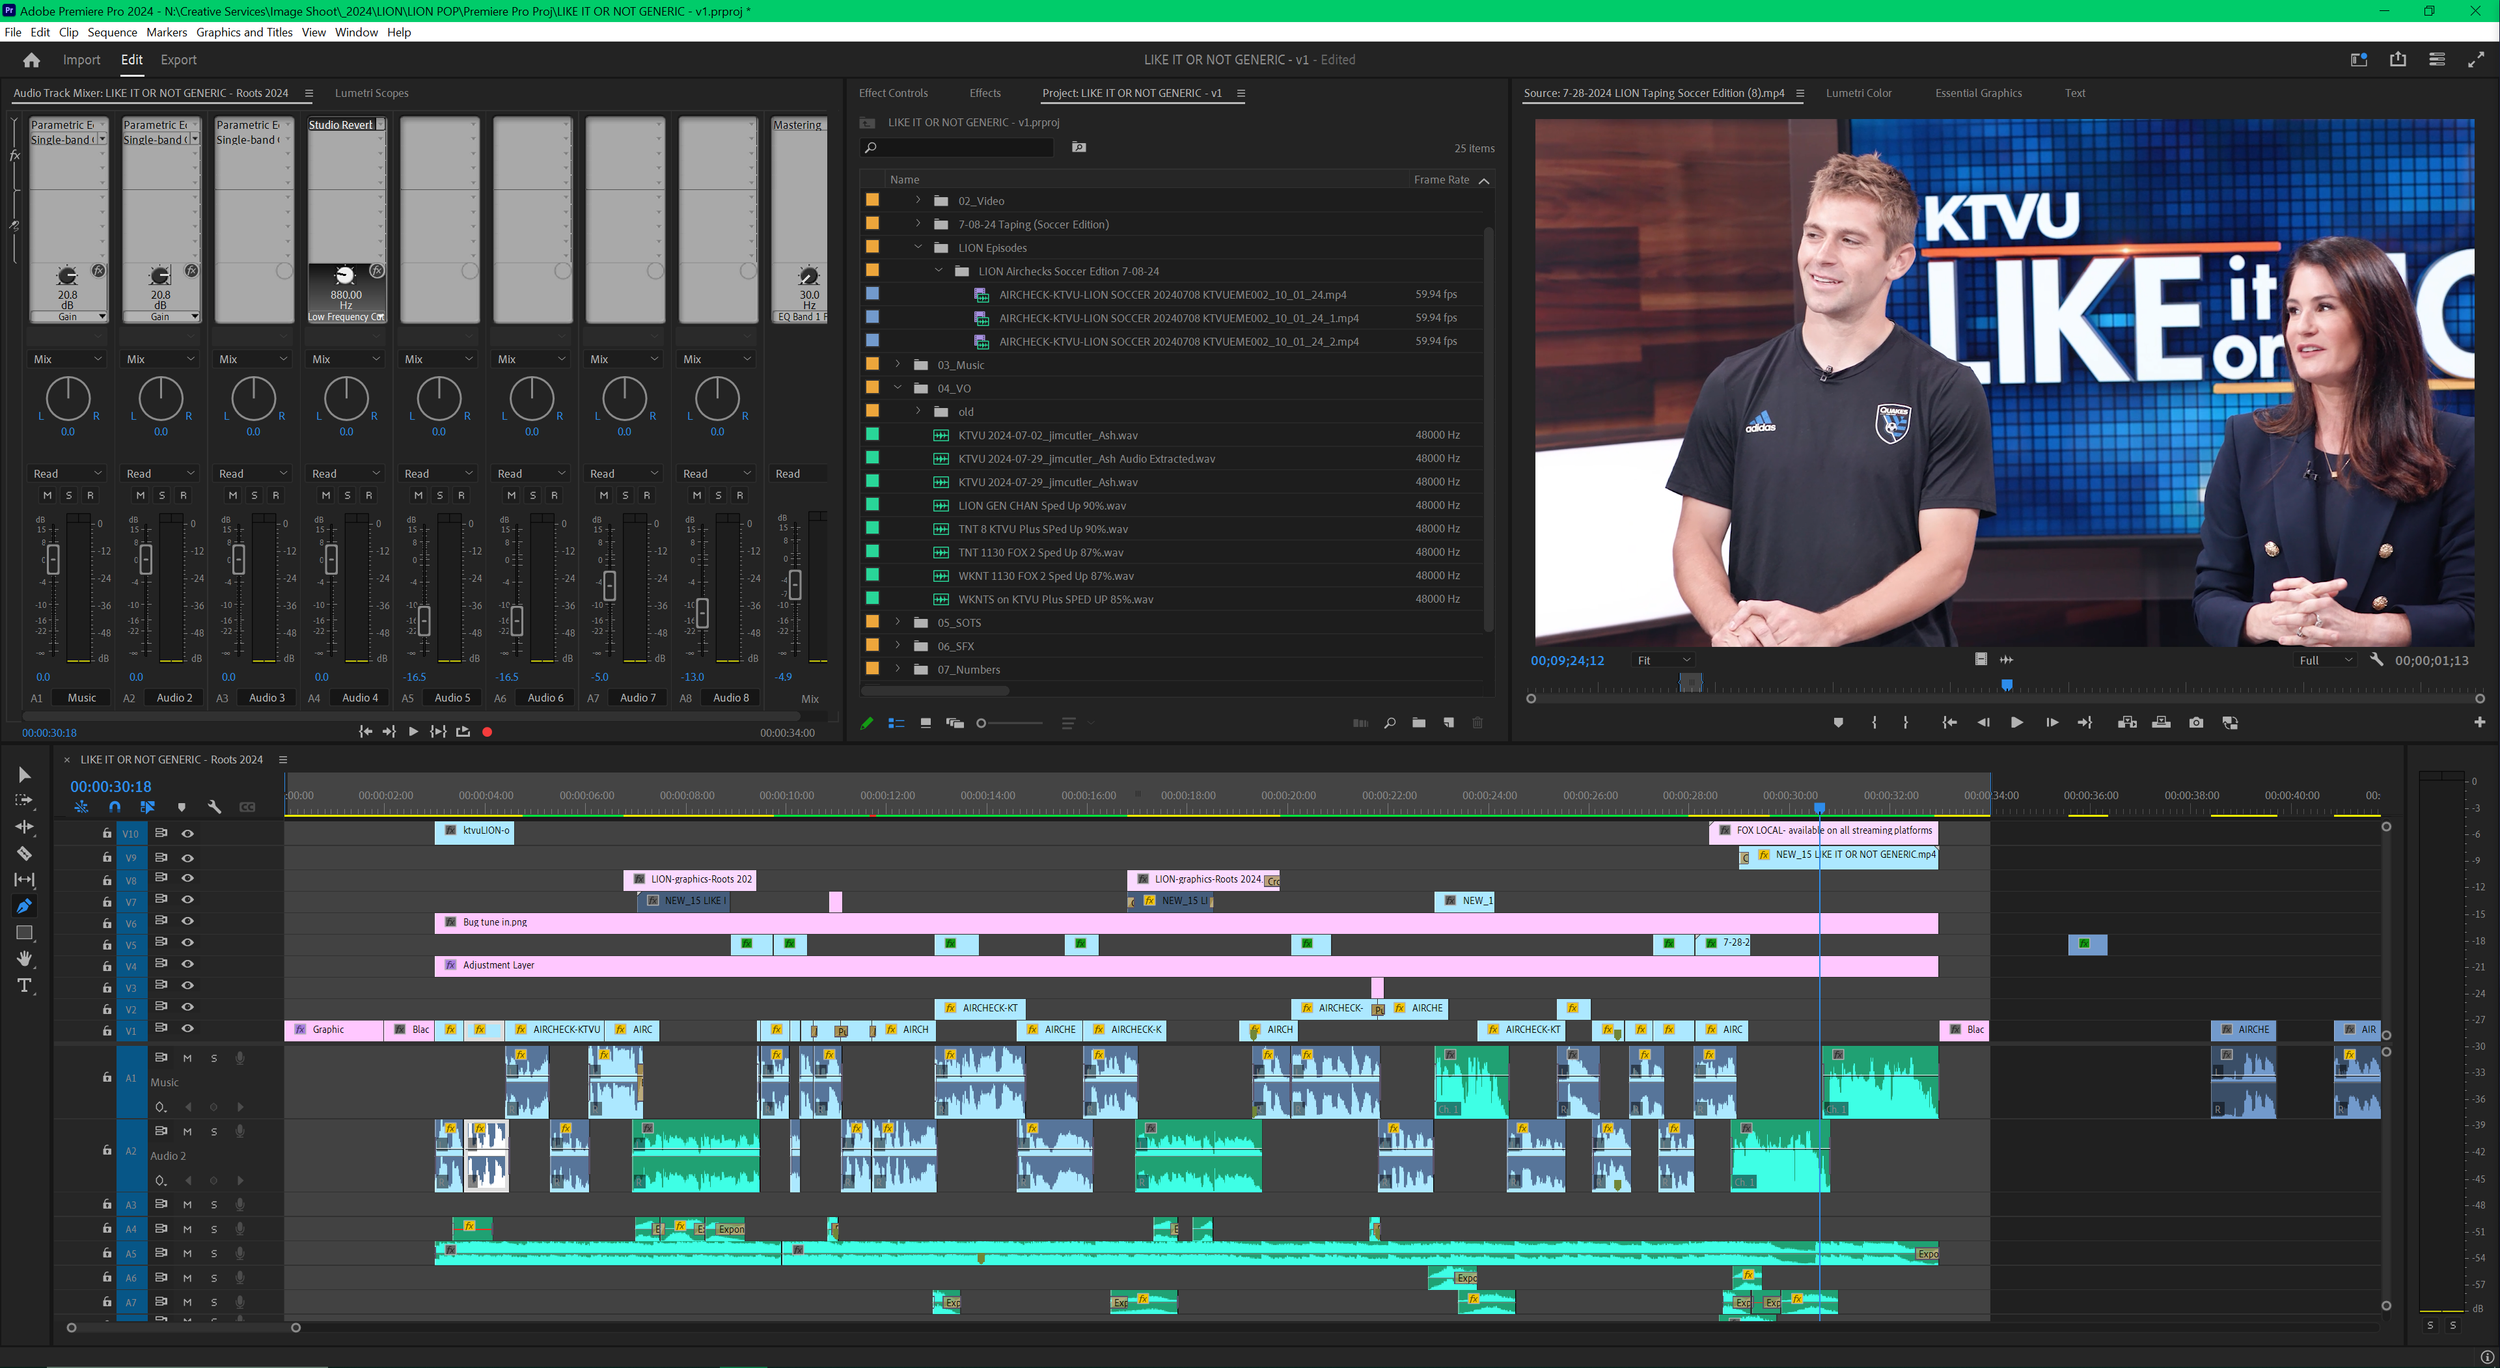Expand the 05_SOTS bin
2500x1368 pixels.
897,622
